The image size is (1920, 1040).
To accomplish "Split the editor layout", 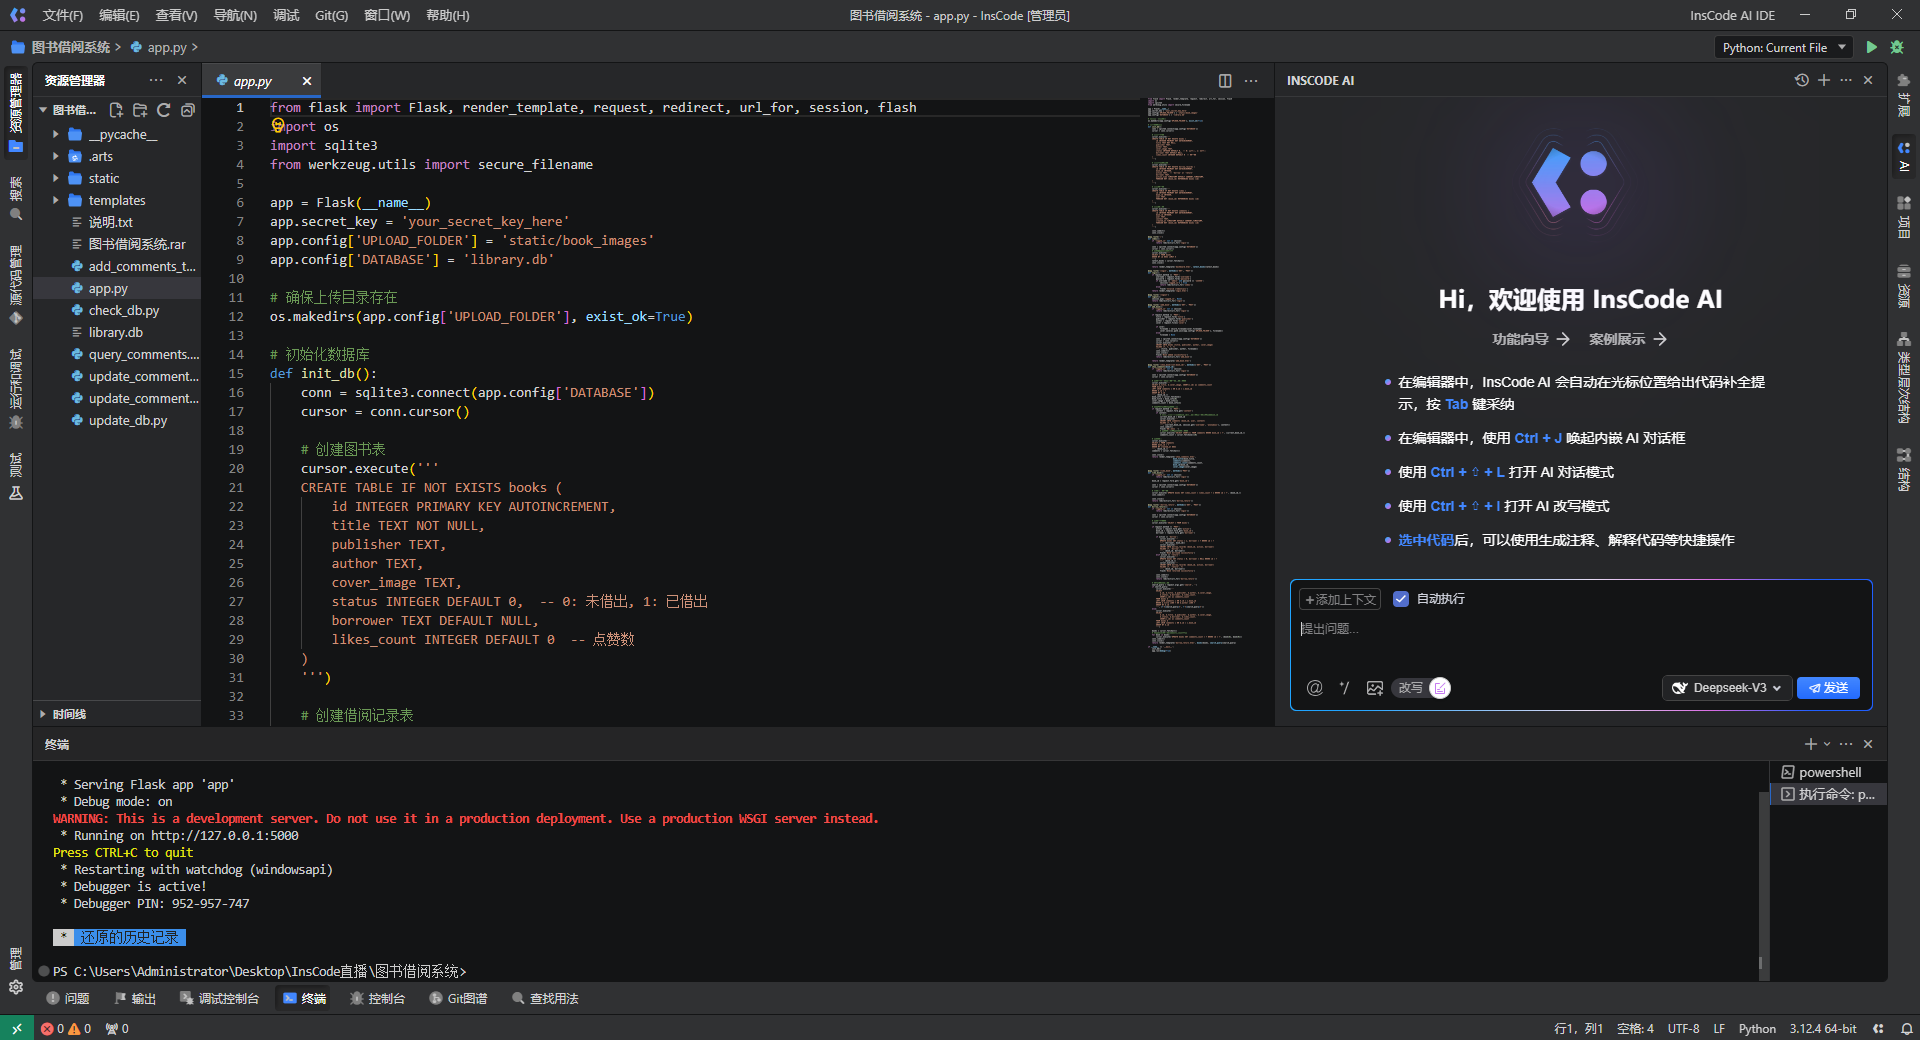I will click(x=1225, y=81).
